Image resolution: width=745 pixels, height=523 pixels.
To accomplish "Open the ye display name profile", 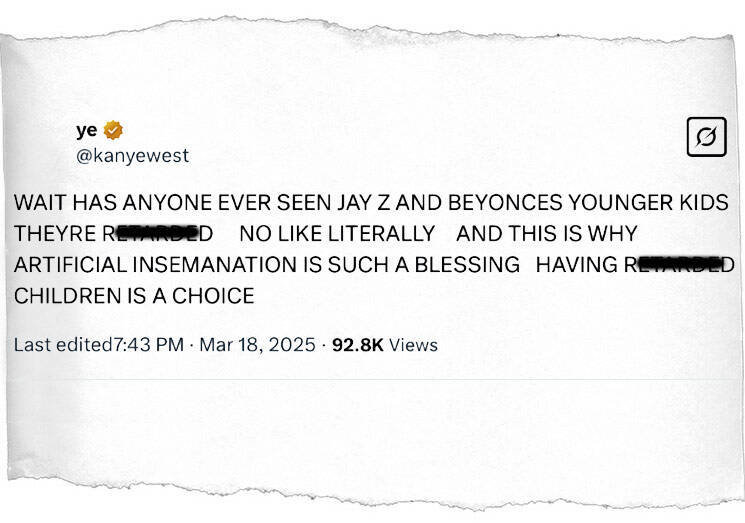I will coord(86,131).
